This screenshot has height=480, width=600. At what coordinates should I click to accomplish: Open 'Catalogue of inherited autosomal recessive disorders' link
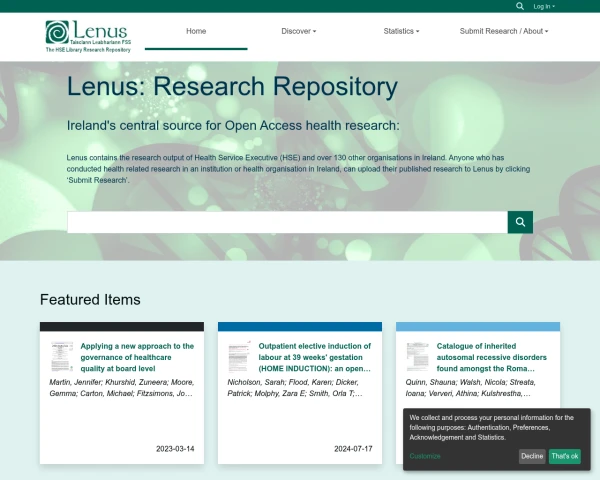pos(492,357)
